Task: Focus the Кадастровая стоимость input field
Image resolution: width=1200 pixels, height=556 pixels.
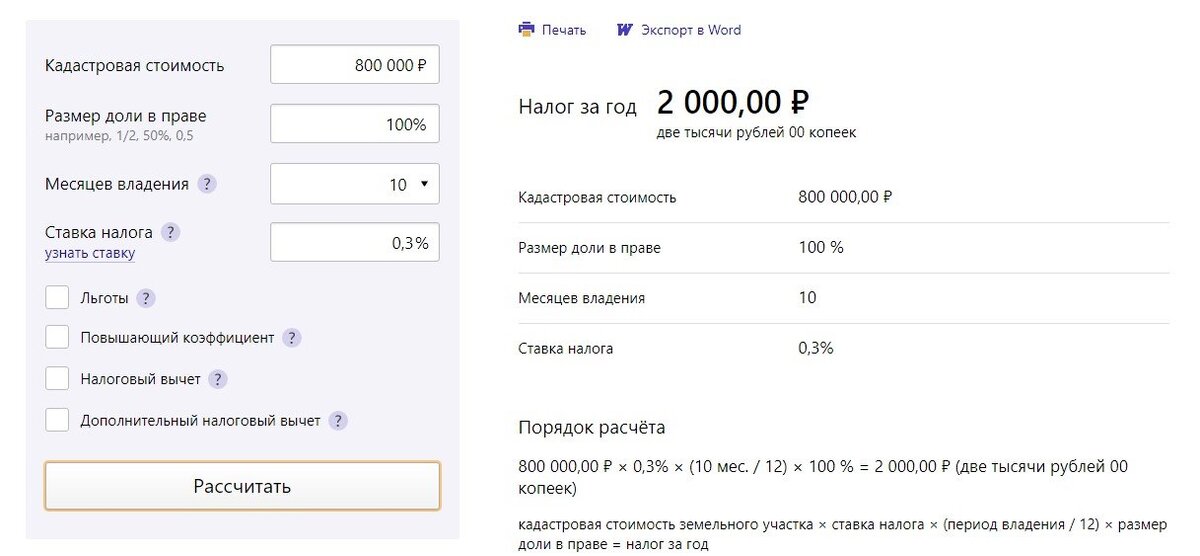Action: tap(355, 65)
